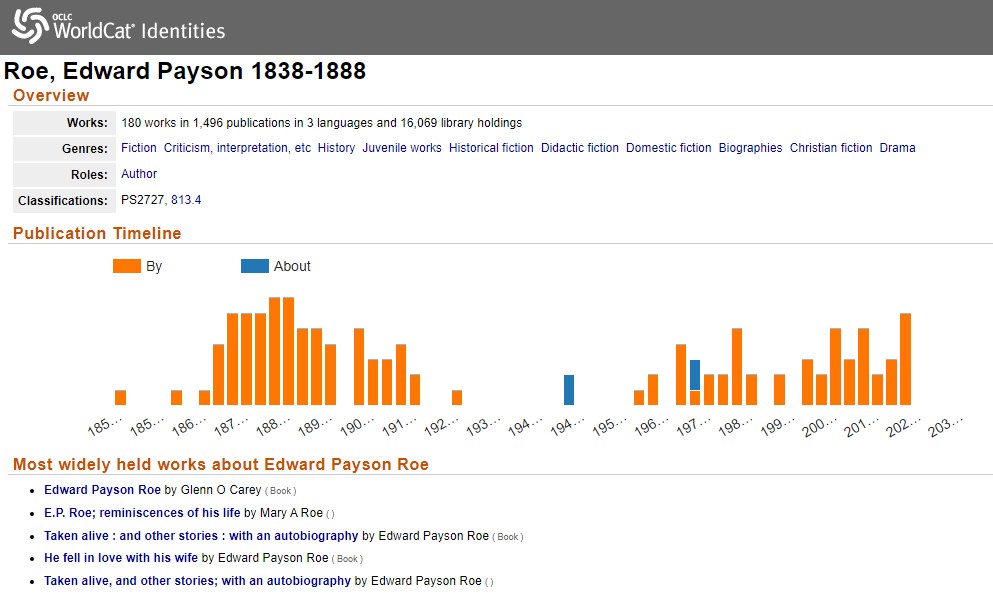The height and width of the screenshot is (602, 993).
Task: Open the Historical fiction genre link
Action: coord(491,148)
